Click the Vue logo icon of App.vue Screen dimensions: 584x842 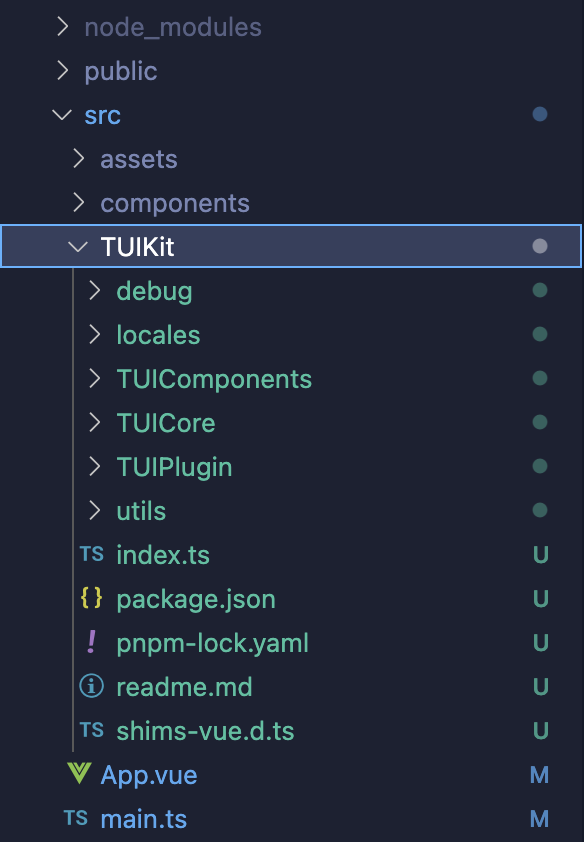pos(79,773)
